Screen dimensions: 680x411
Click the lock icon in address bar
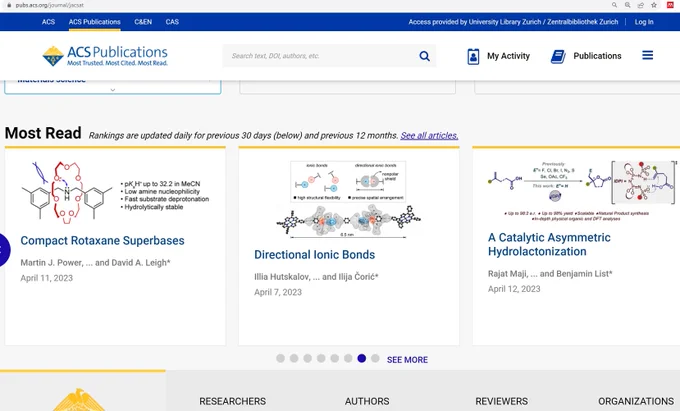[x=9, y=5]
